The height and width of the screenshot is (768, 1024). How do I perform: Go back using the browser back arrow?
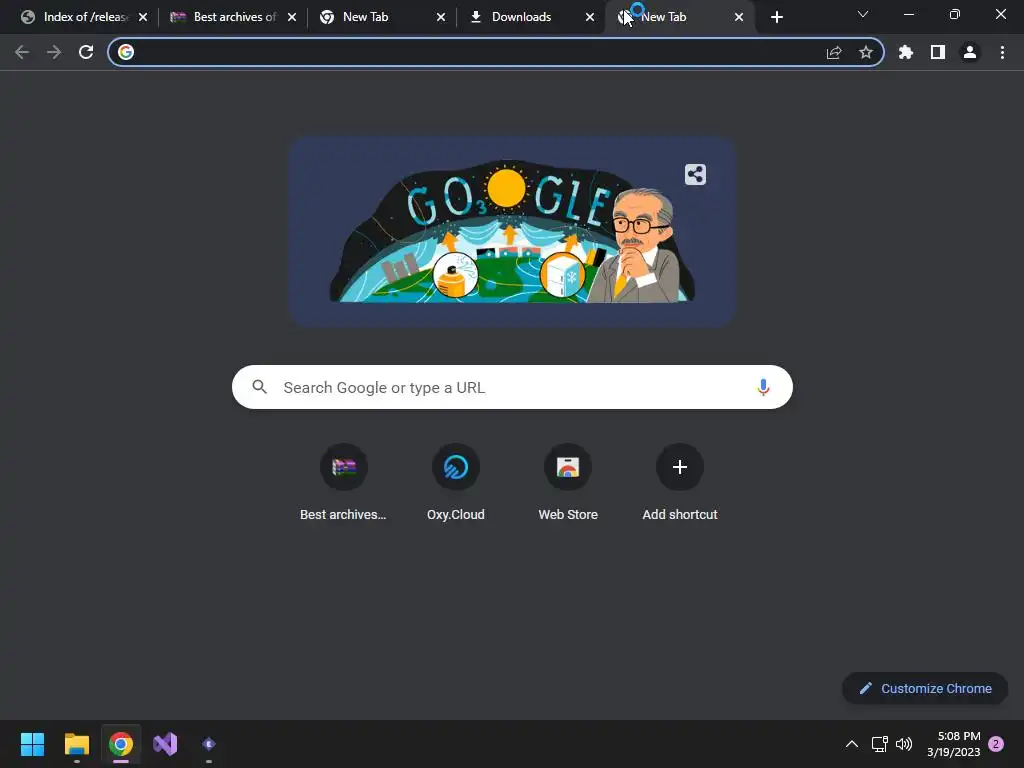click(x=22, y=52)
